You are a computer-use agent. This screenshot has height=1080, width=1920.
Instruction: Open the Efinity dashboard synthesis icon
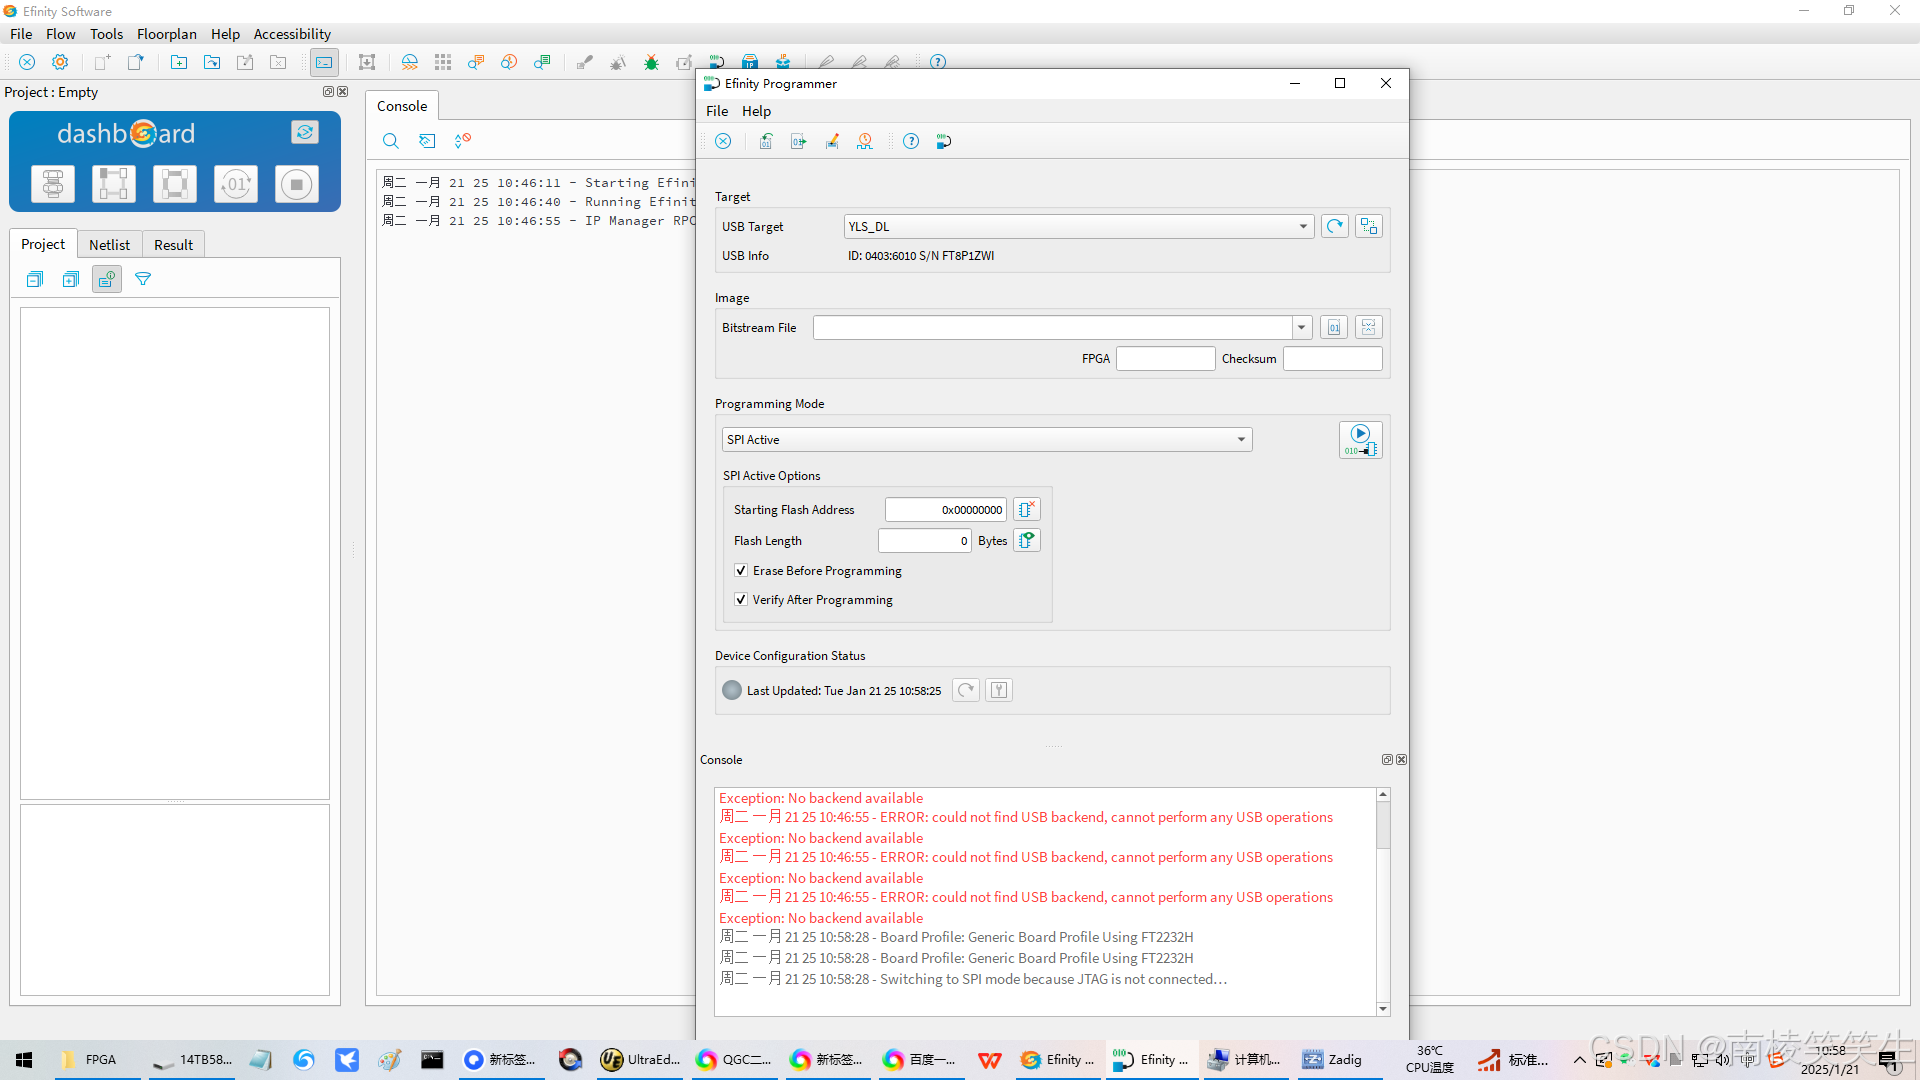pyautogui.click(x=52, y=184)
